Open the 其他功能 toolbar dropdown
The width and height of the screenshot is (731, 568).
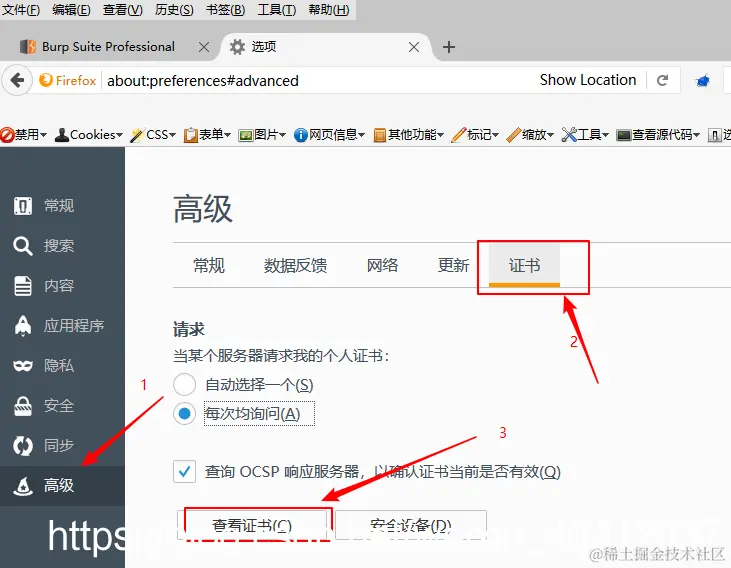tap(408, 134)
